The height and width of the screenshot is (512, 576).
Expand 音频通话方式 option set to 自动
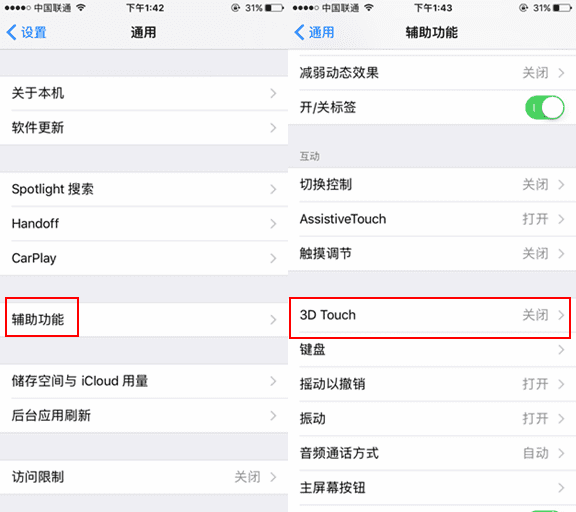[x=432, y=453]
